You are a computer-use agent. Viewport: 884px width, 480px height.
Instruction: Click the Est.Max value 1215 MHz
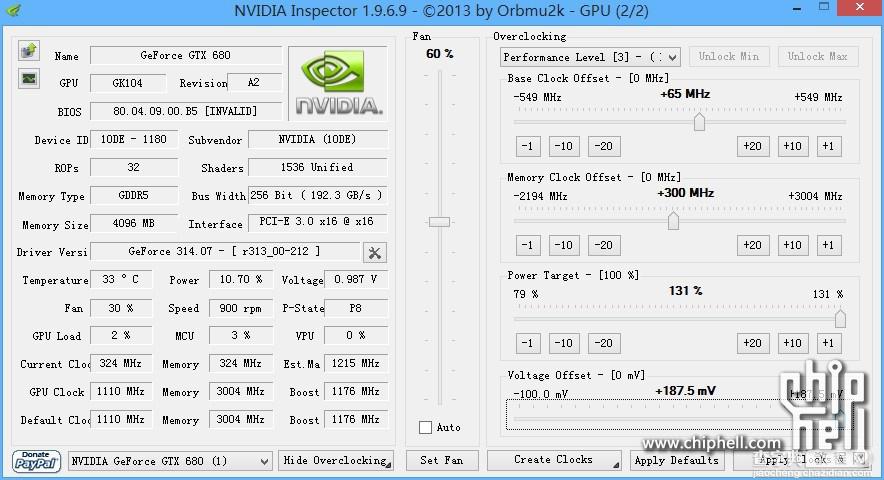pos(356,364)
